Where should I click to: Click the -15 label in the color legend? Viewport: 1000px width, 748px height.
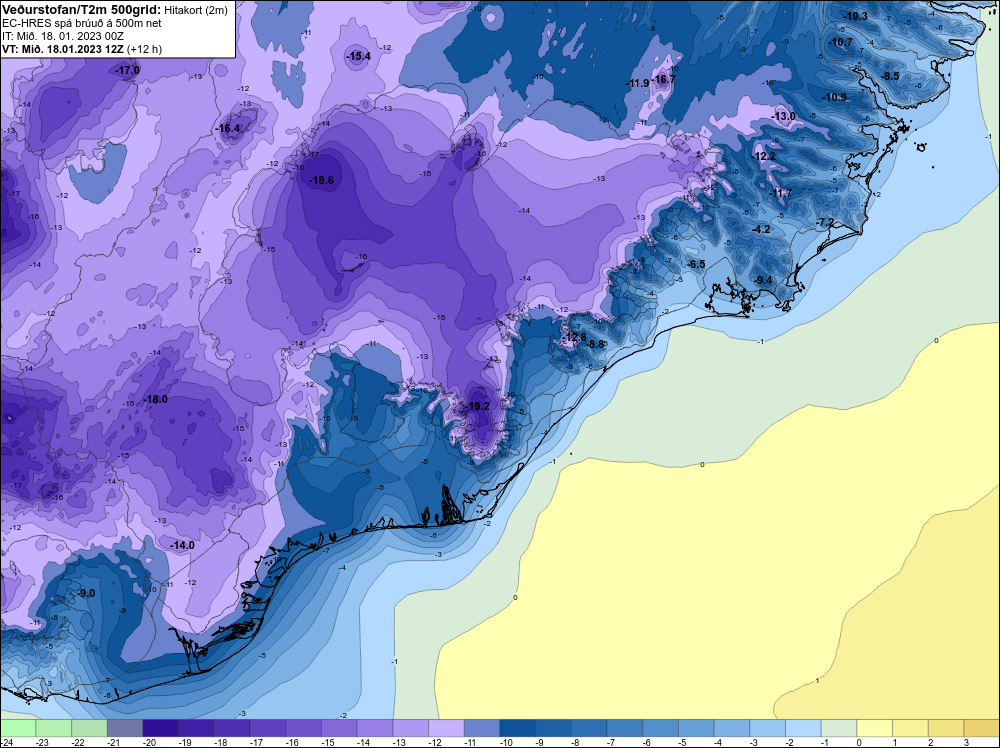pos(328,742)
